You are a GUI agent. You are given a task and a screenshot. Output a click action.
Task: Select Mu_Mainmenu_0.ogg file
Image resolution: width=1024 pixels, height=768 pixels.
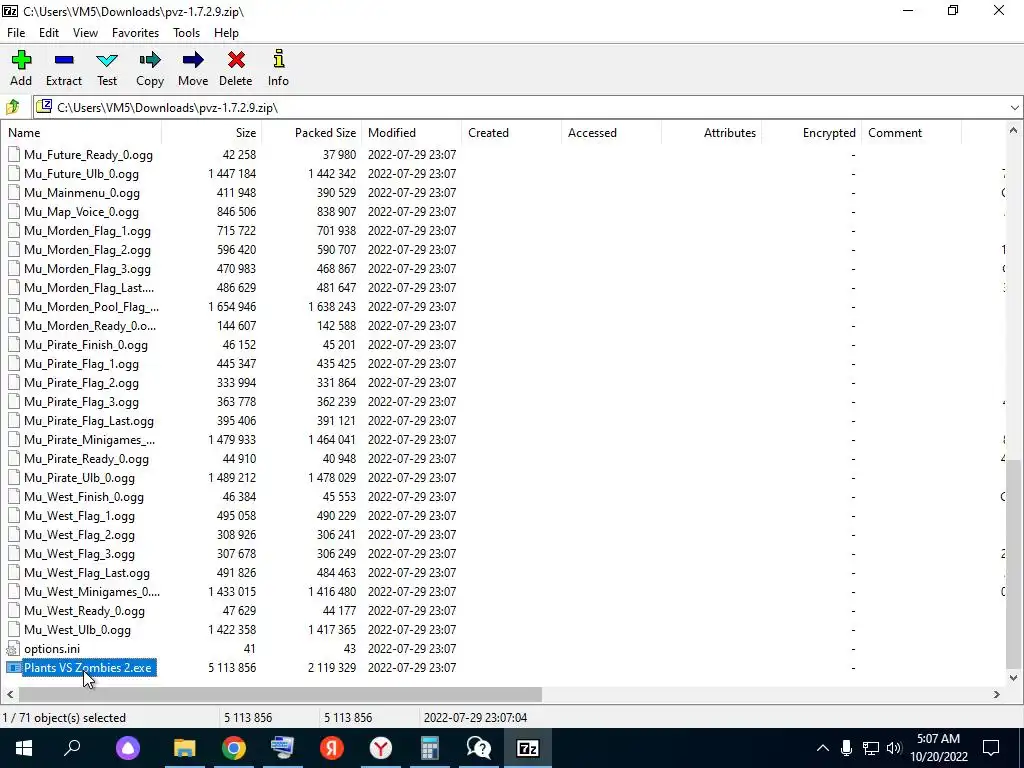pos(82,193)
